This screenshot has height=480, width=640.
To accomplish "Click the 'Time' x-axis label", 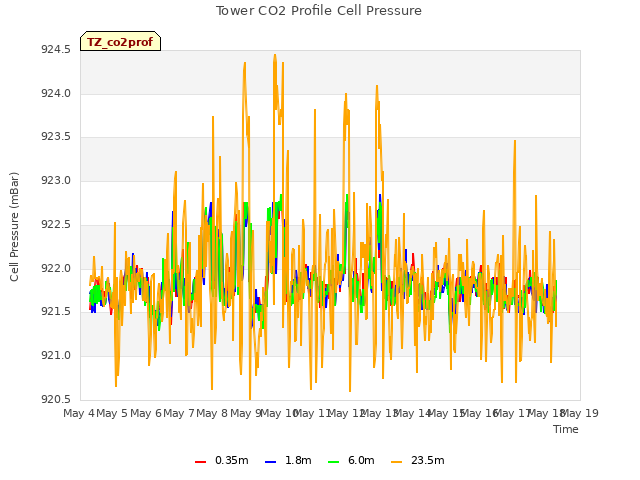I will coord(566,429).
